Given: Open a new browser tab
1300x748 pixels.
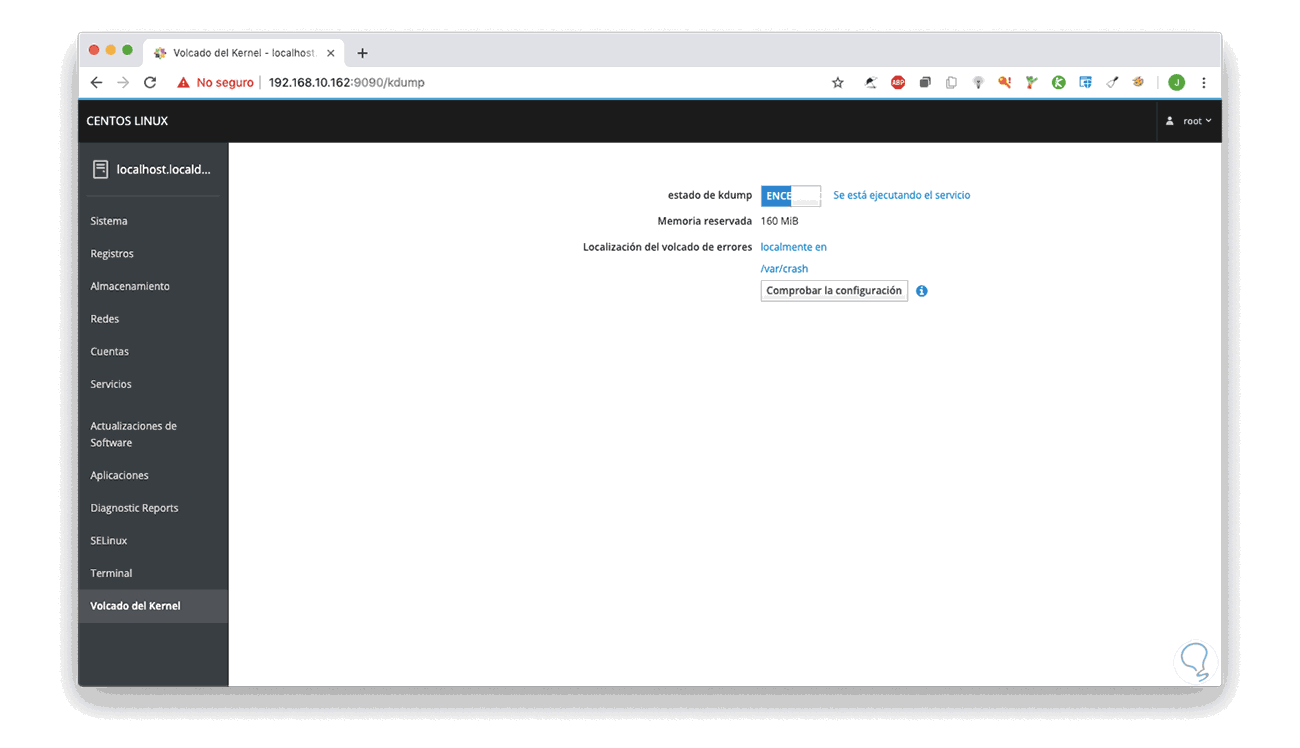Looking at the screenshot, I should pyautogui.click(x=362, y=53).
